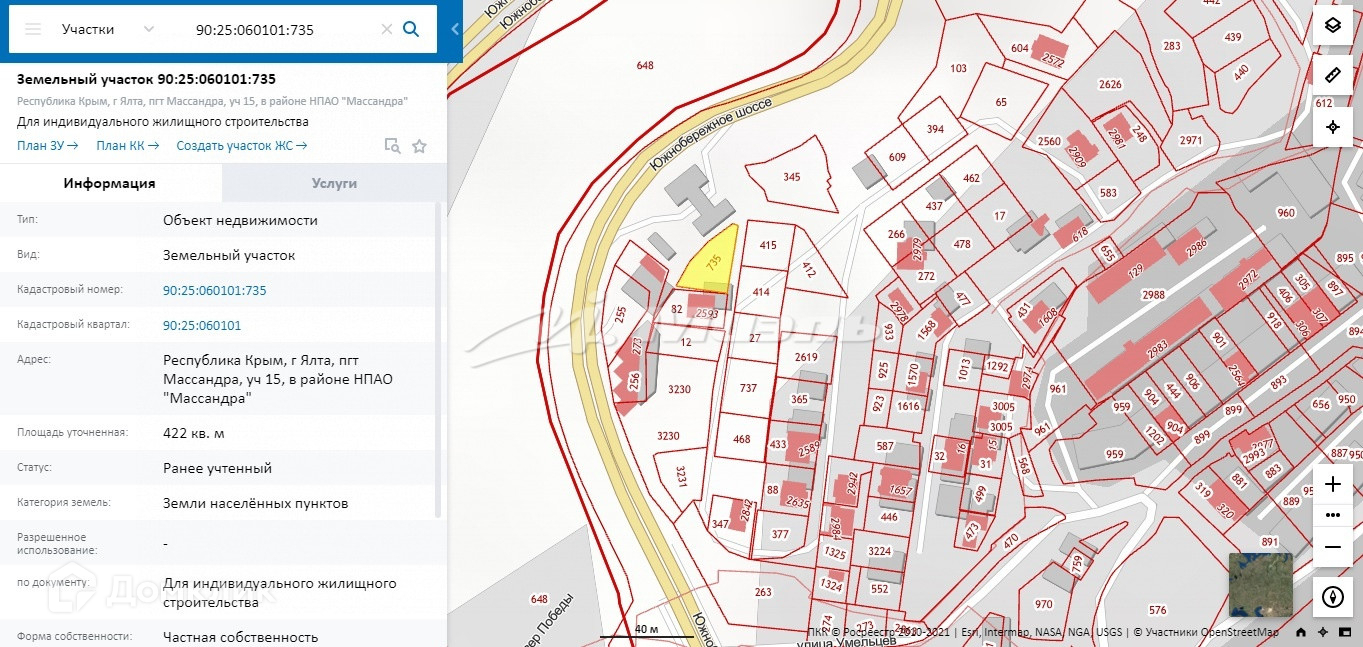This screenshot has width=1363, height=647.
Task: Open the План КК link
Action: pyautogui.click(x=127, y=145)
